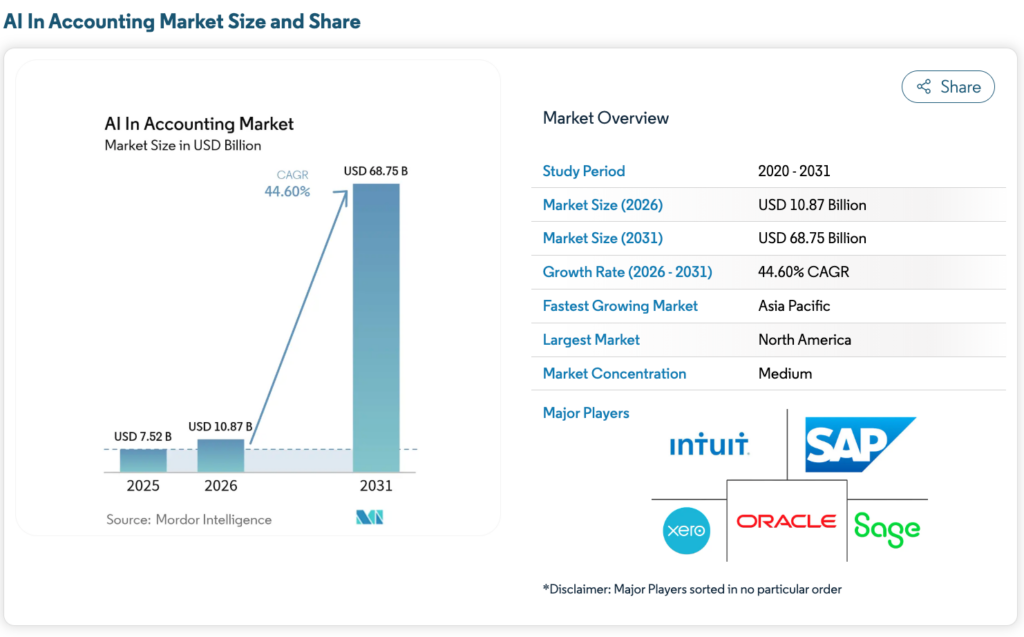Click the 'Market Size (2031)' label
This screenshot has height=637, width=1024.
603,238
